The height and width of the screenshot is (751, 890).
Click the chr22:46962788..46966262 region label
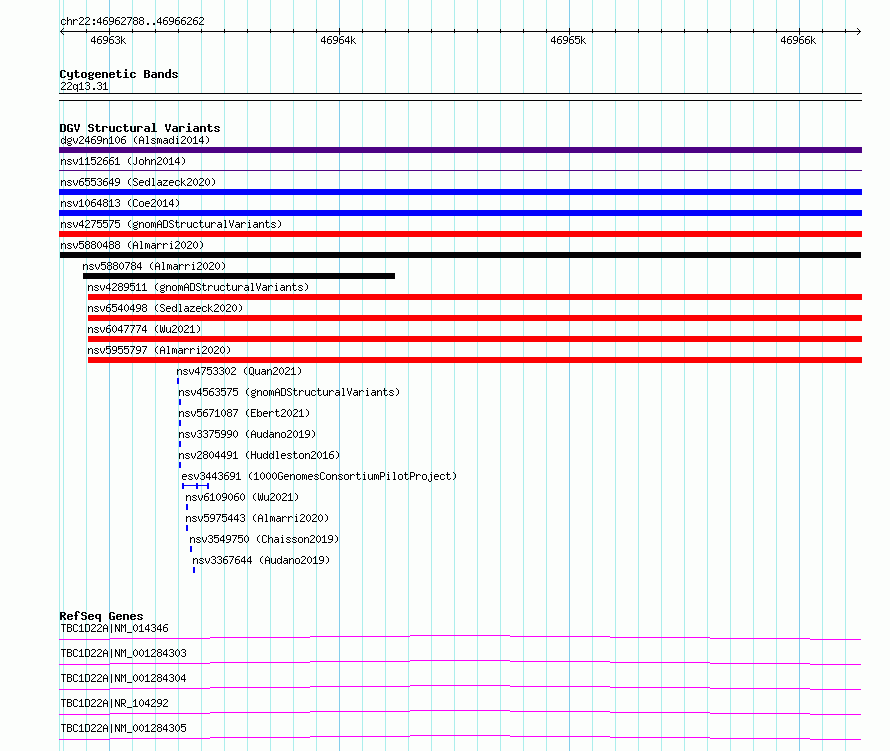tap(132, 21)
